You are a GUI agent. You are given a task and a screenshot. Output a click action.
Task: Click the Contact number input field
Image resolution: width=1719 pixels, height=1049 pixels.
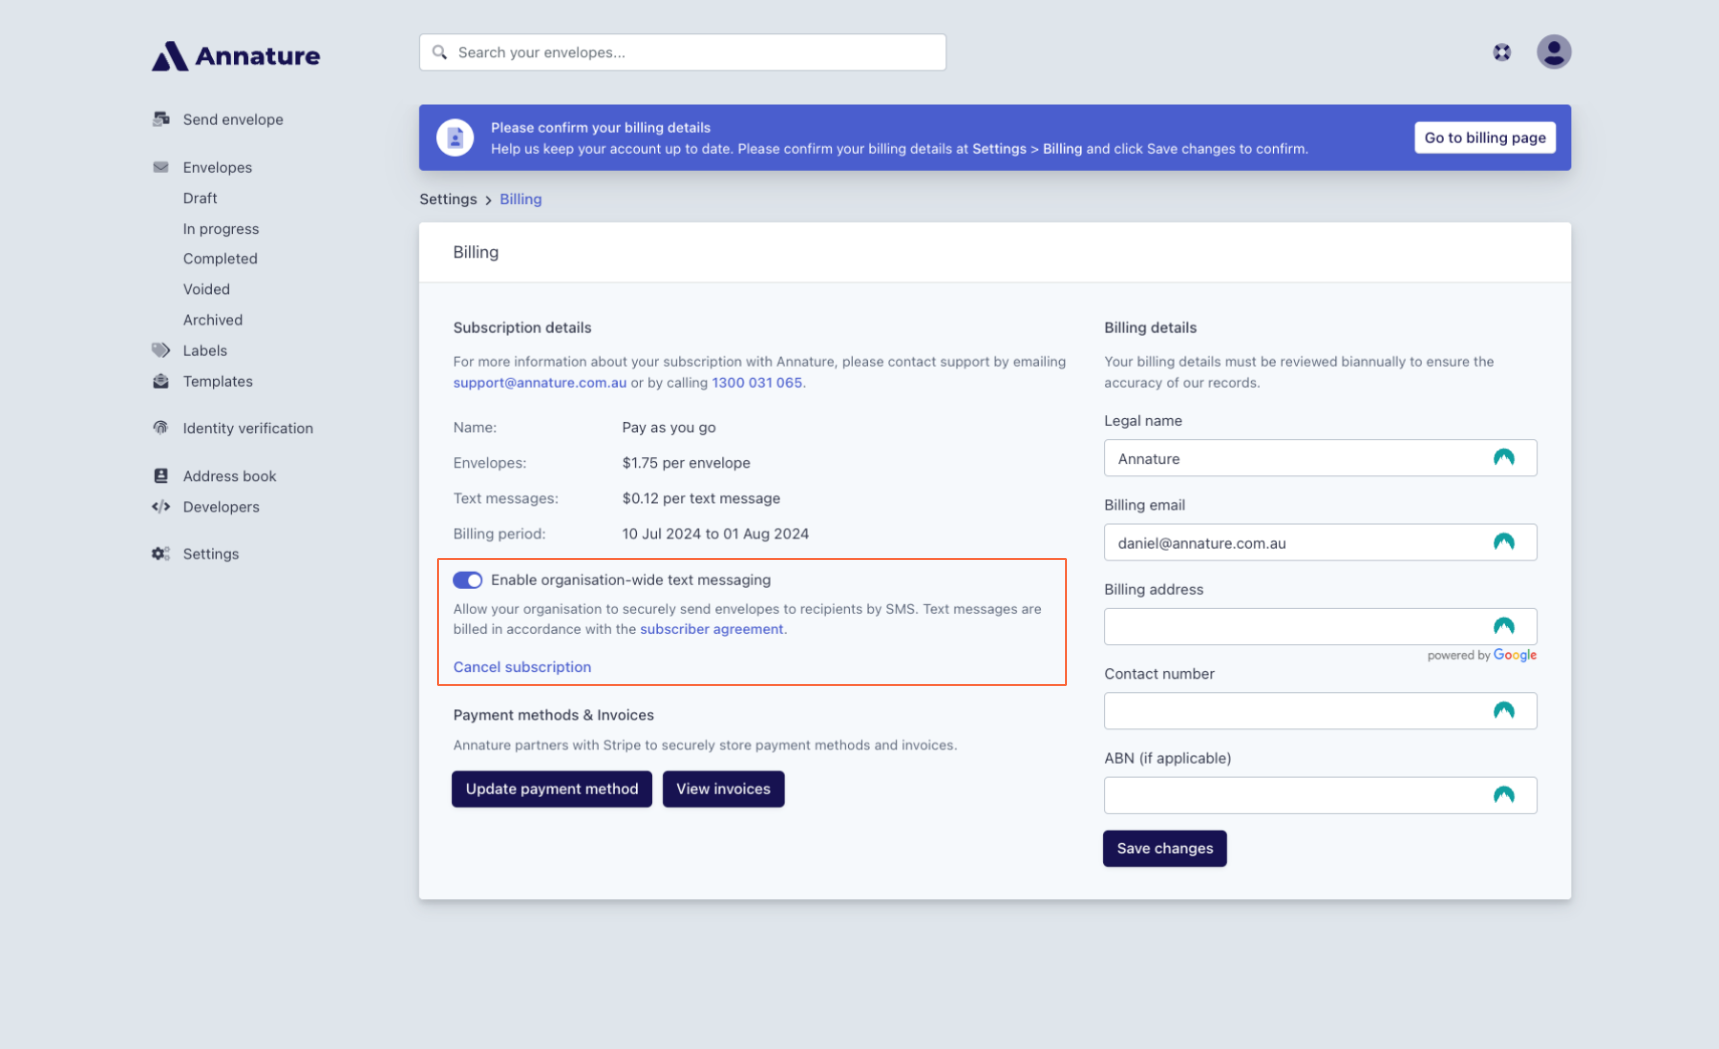[1320, 711]
